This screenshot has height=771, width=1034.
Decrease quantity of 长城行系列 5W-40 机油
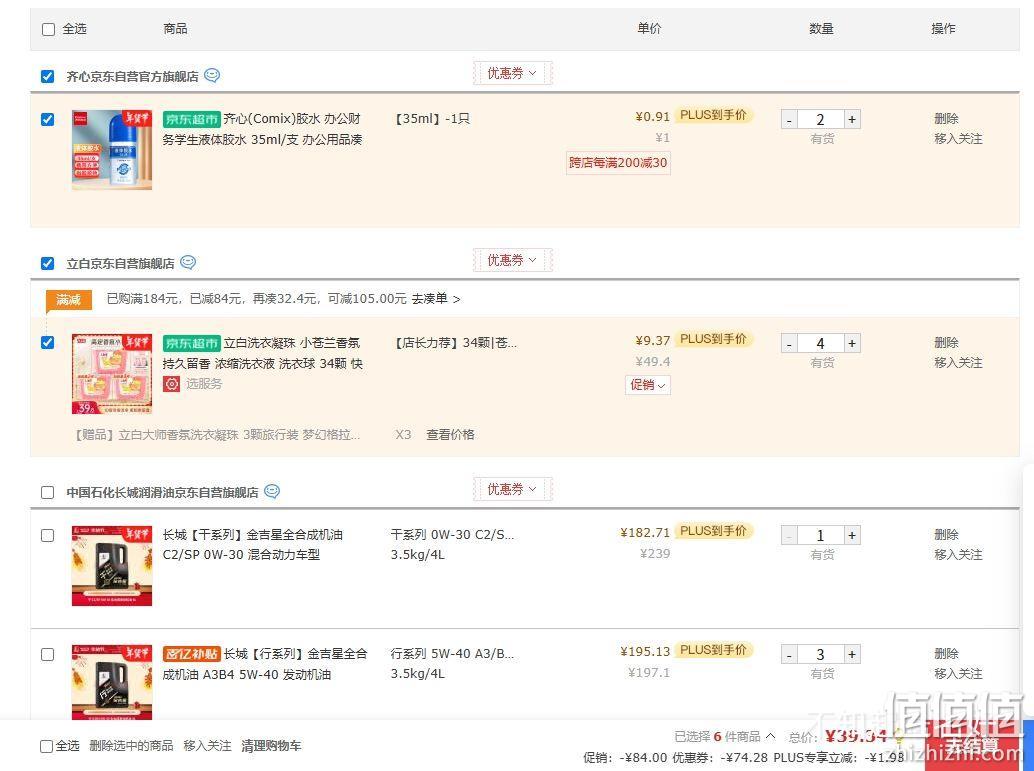[789, 654]
